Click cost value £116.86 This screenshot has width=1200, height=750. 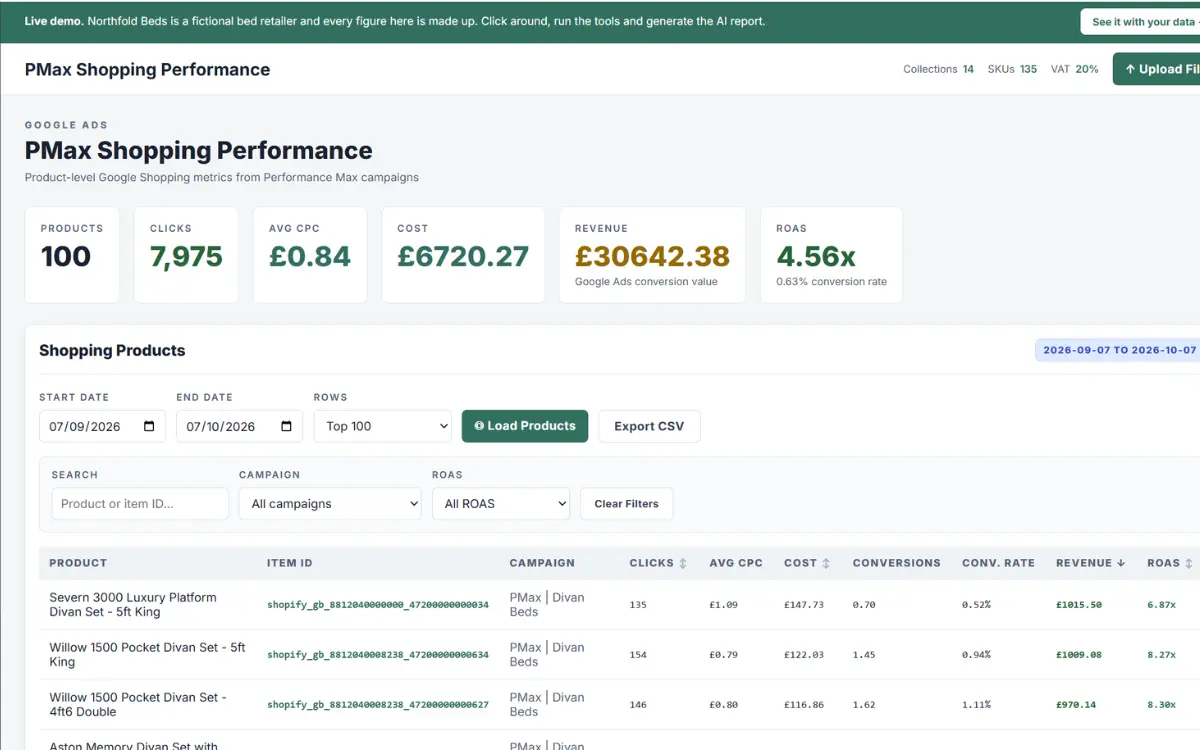[x=803, y=705]
